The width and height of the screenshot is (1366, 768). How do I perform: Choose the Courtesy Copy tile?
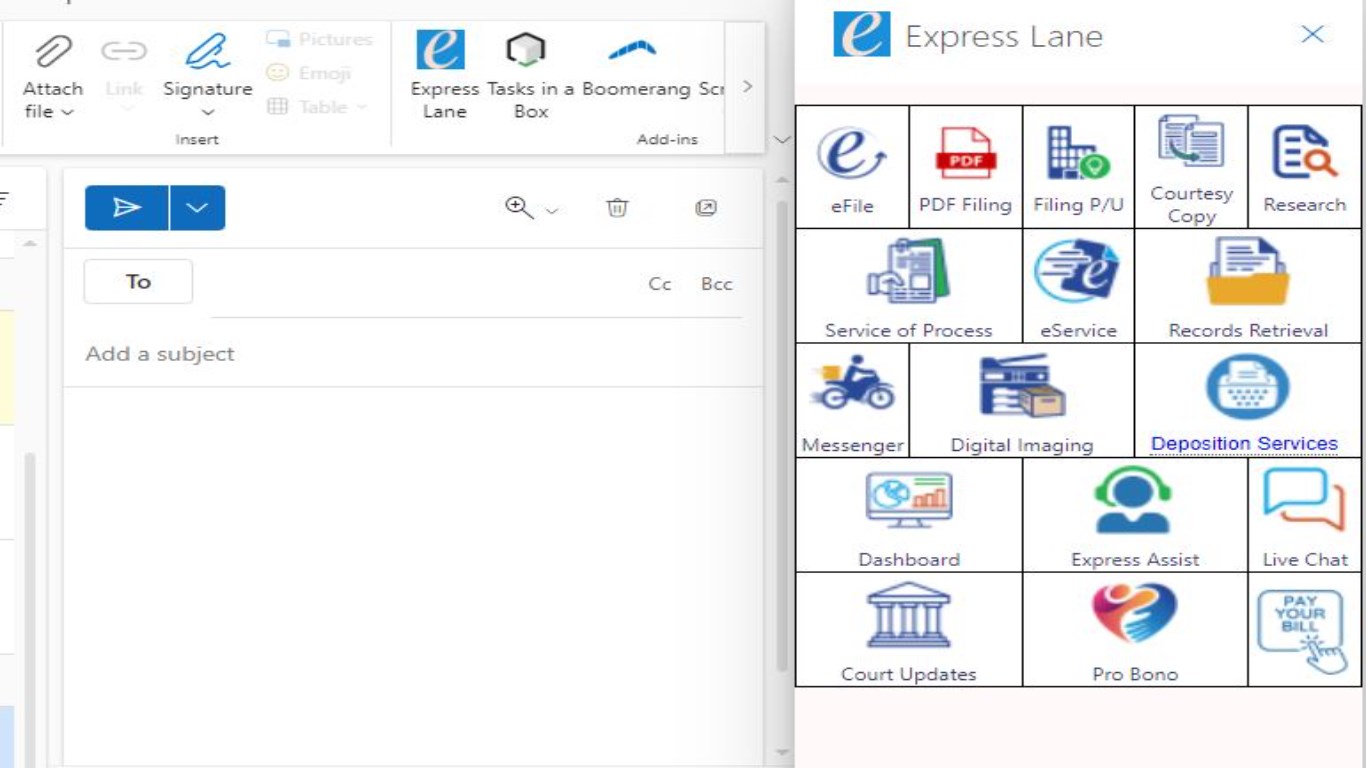(x=1191, y=167)
